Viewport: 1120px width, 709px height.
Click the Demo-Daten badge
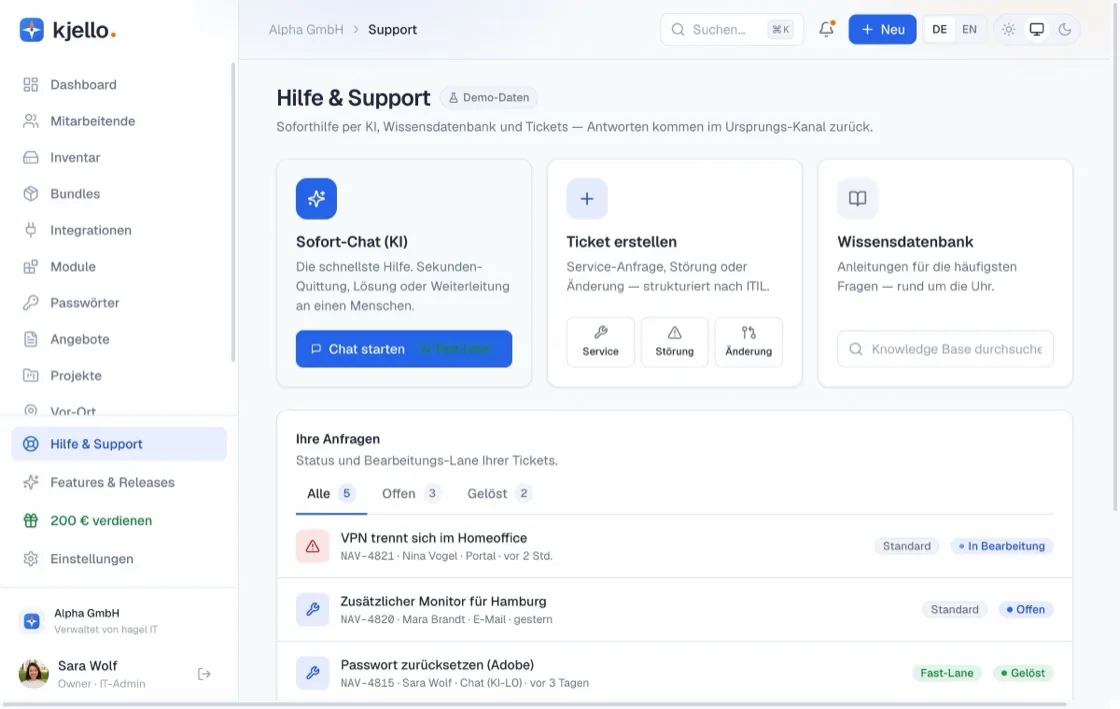pyautogui.click(x=489, y=98)
